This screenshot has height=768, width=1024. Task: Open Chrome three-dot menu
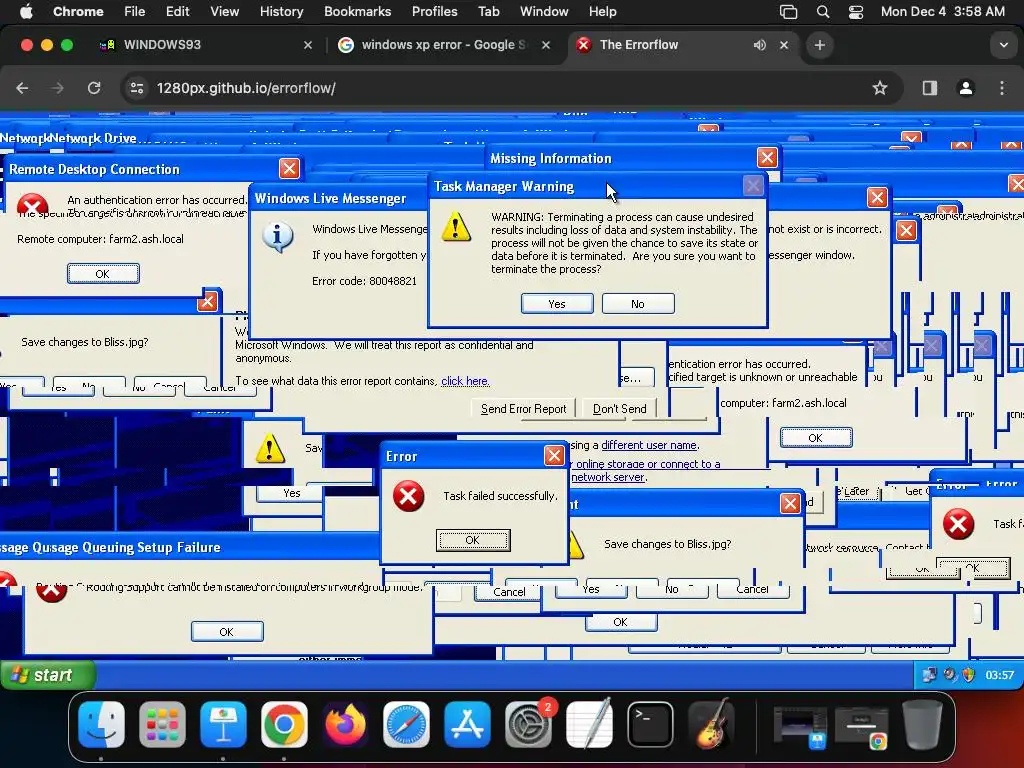click(x=1002, y=88)
